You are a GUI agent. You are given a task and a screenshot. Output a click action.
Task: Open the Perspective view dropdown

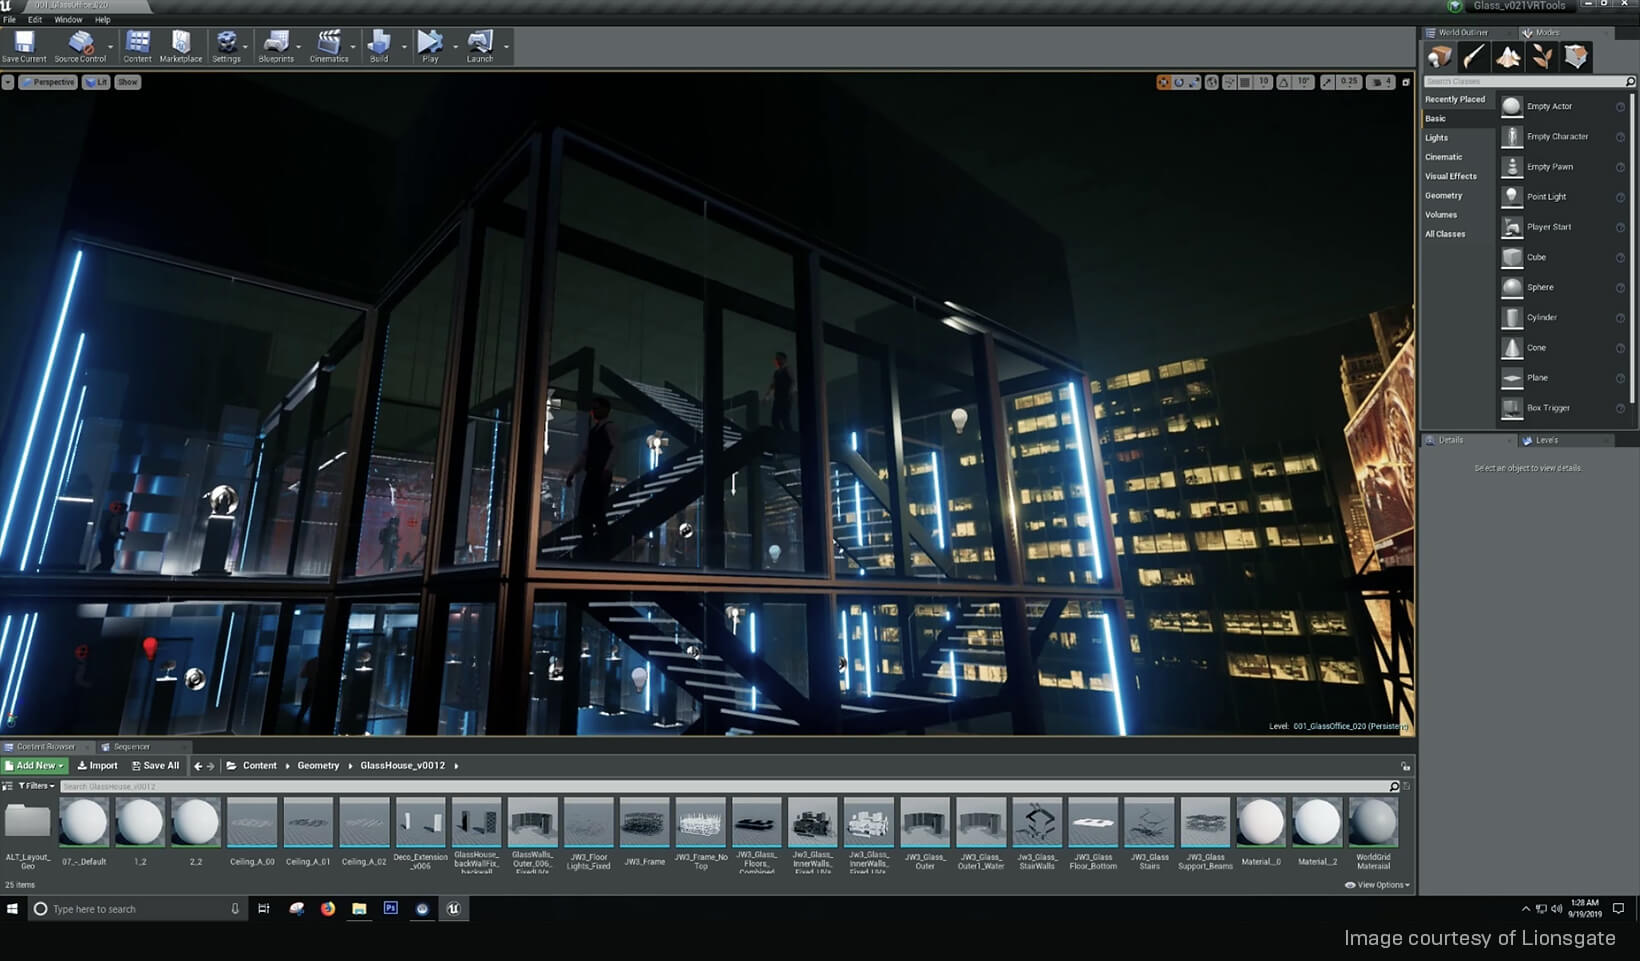click(47, 82)
